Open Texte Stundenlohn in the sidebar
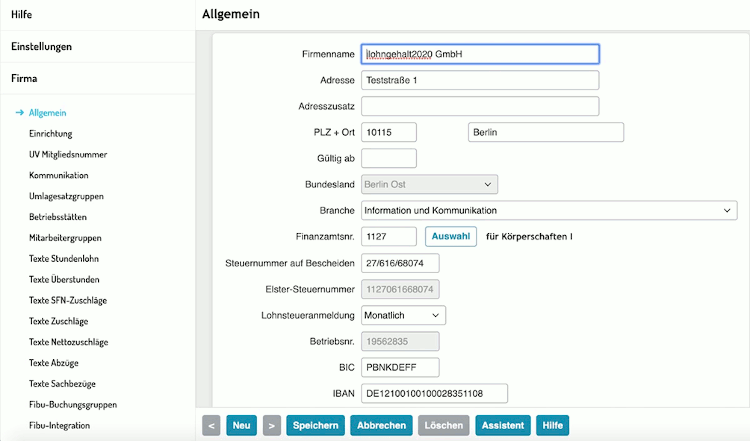 [x=64, y=259]
